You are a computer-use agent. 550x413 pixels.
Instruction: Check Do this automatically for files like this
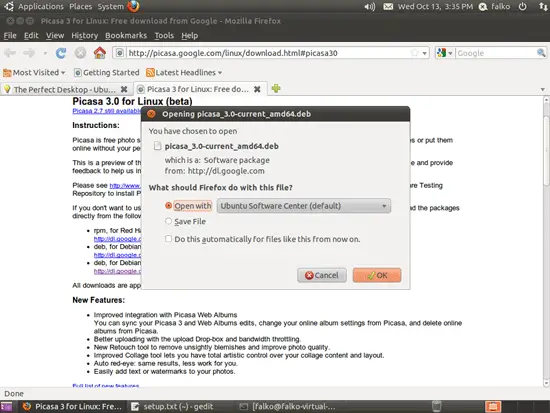168,239
